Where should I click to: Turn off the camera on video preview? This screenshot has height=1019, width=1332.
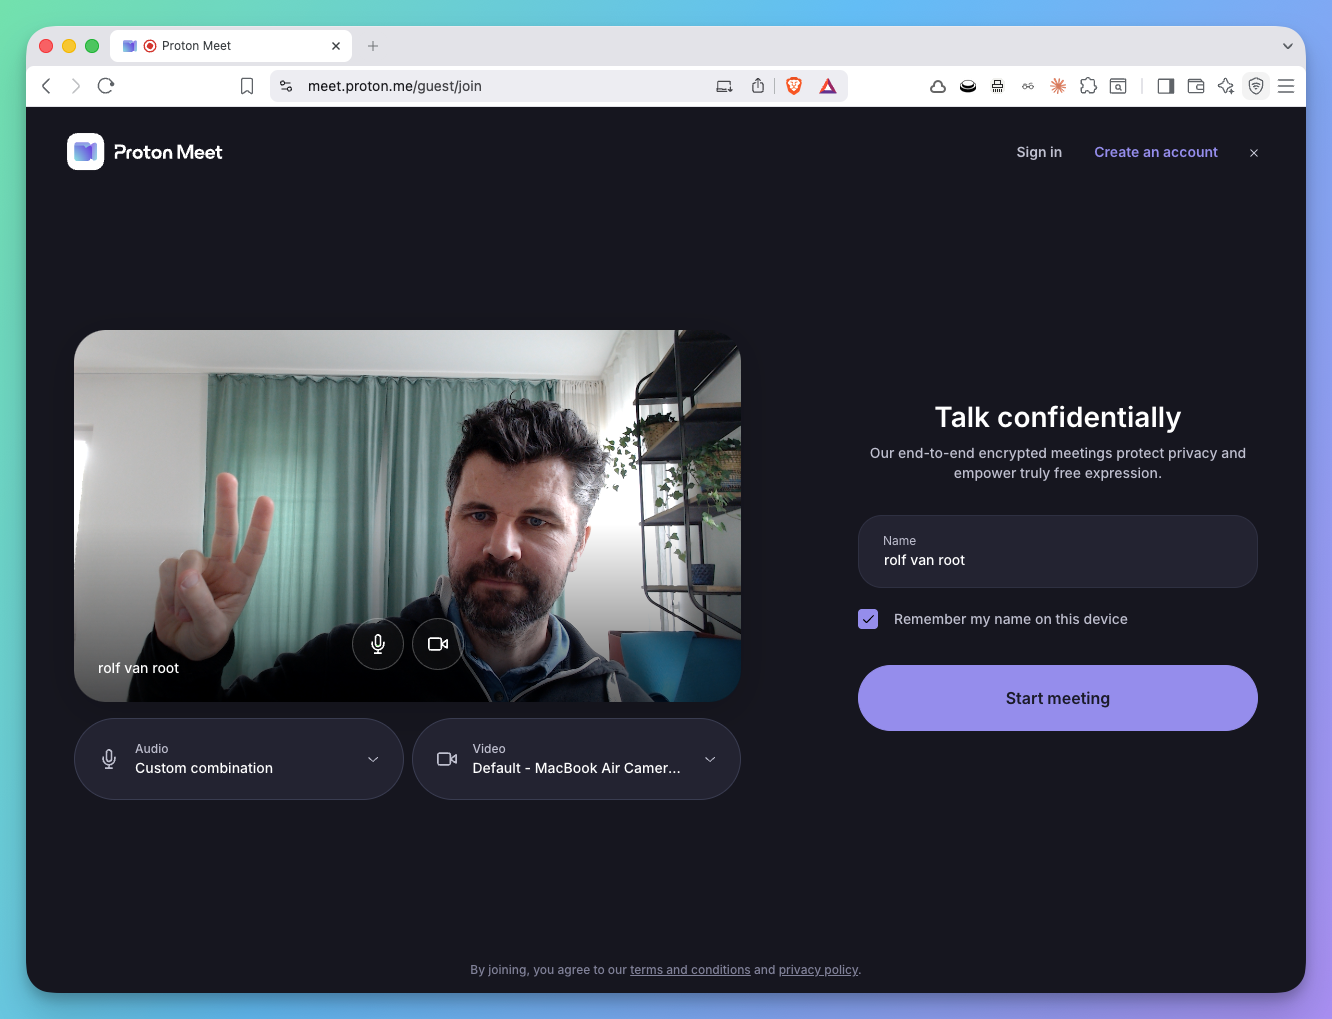(437, 644)
